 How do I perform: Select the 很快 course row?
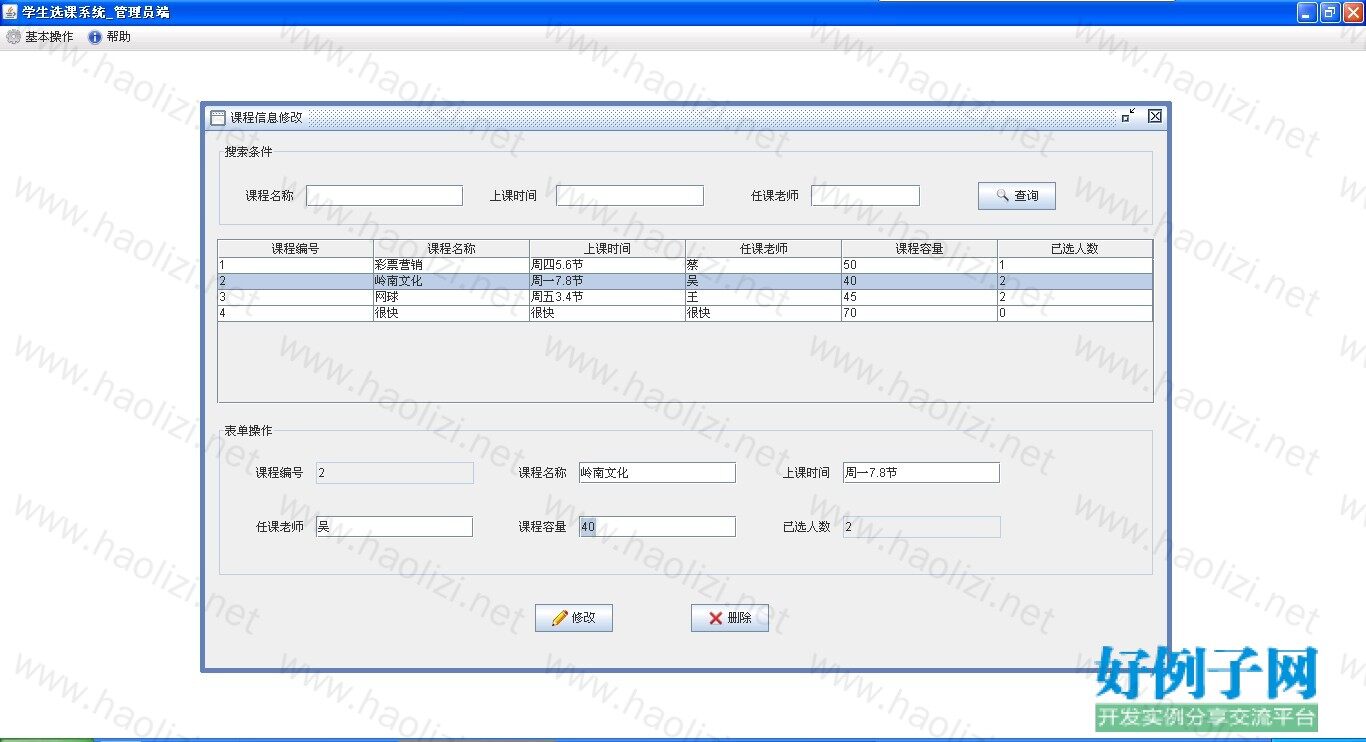click(x=451, y=313)
